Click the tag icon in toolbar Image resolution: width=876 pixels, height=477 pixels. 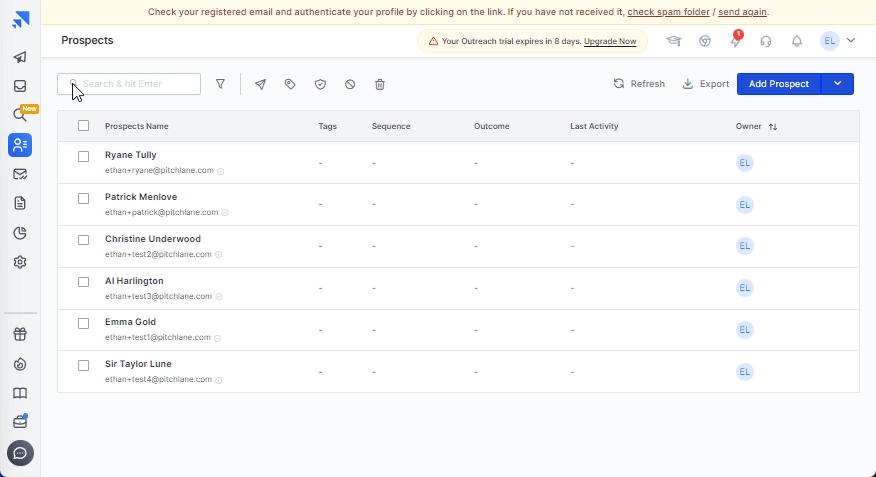tap(290, 84)
